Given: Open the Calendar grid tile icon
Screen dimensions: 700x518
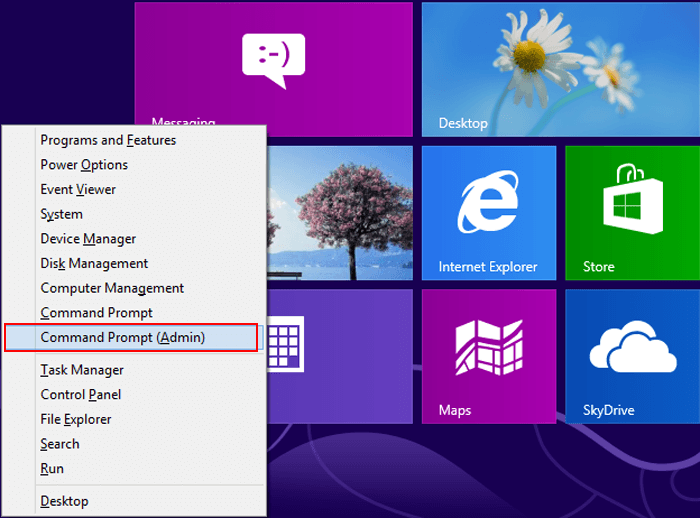Looking at the screenshot, I should (x=286, y=344).
